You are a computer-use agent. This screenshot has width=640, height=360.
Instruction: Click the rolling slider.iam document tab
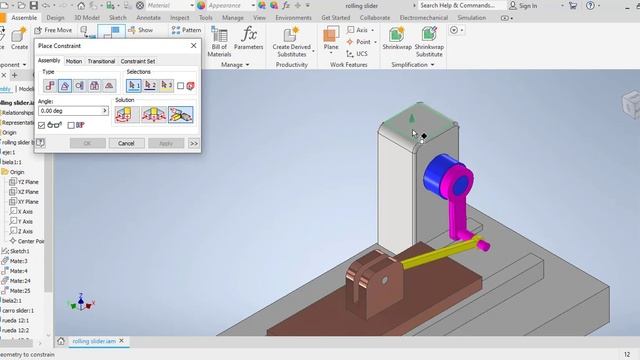(x=94, y=341)
